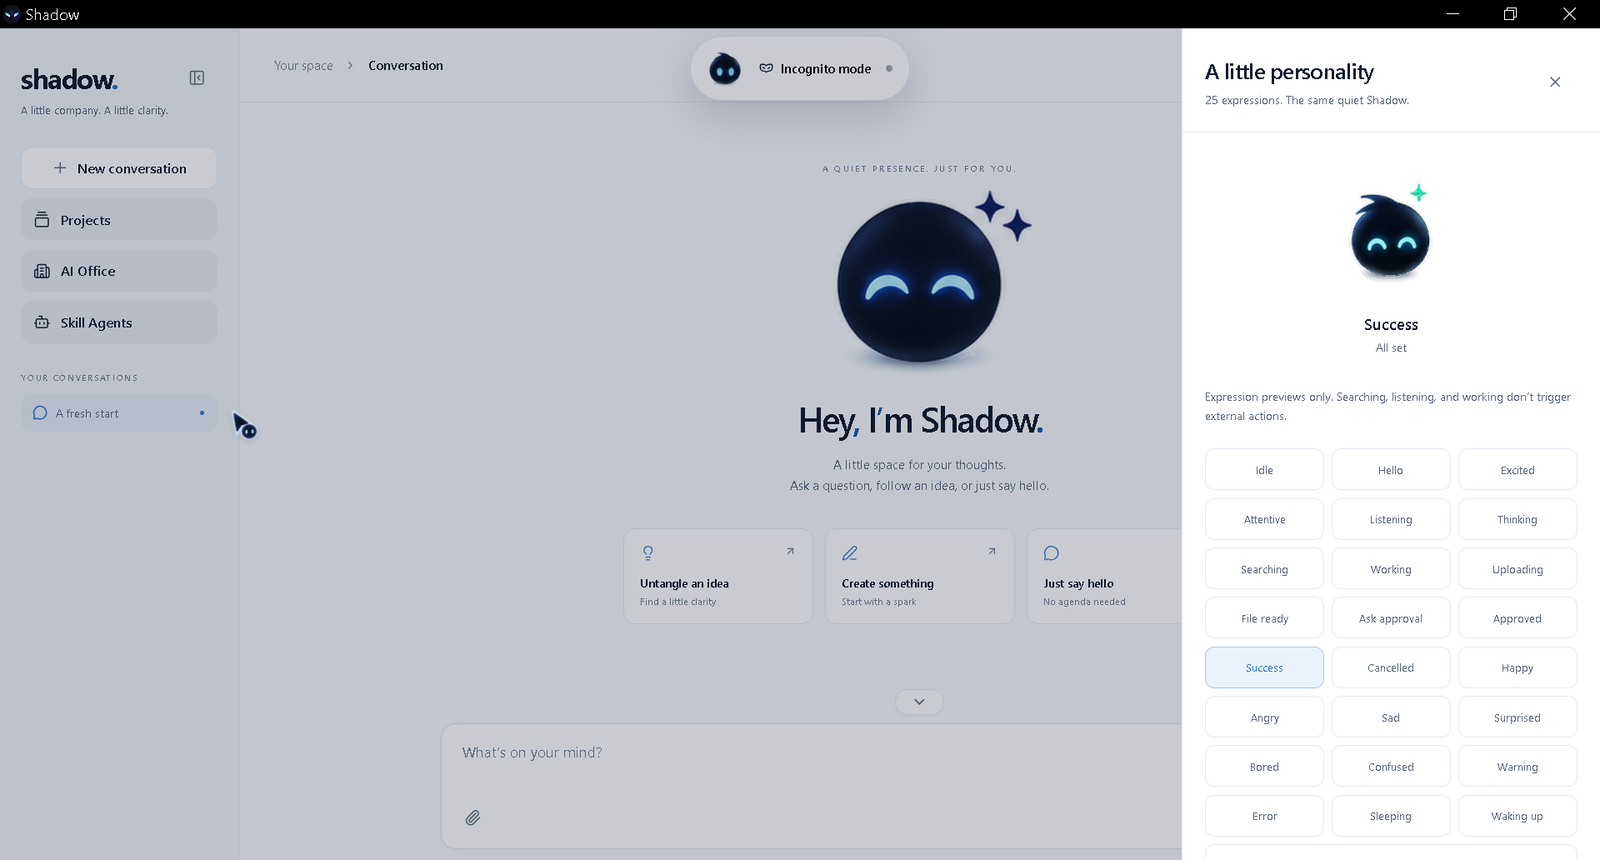The height and width of the screenshot is (860, 1600).
Task: Select the Cancelled expression
Action: tap(1391, 668)
